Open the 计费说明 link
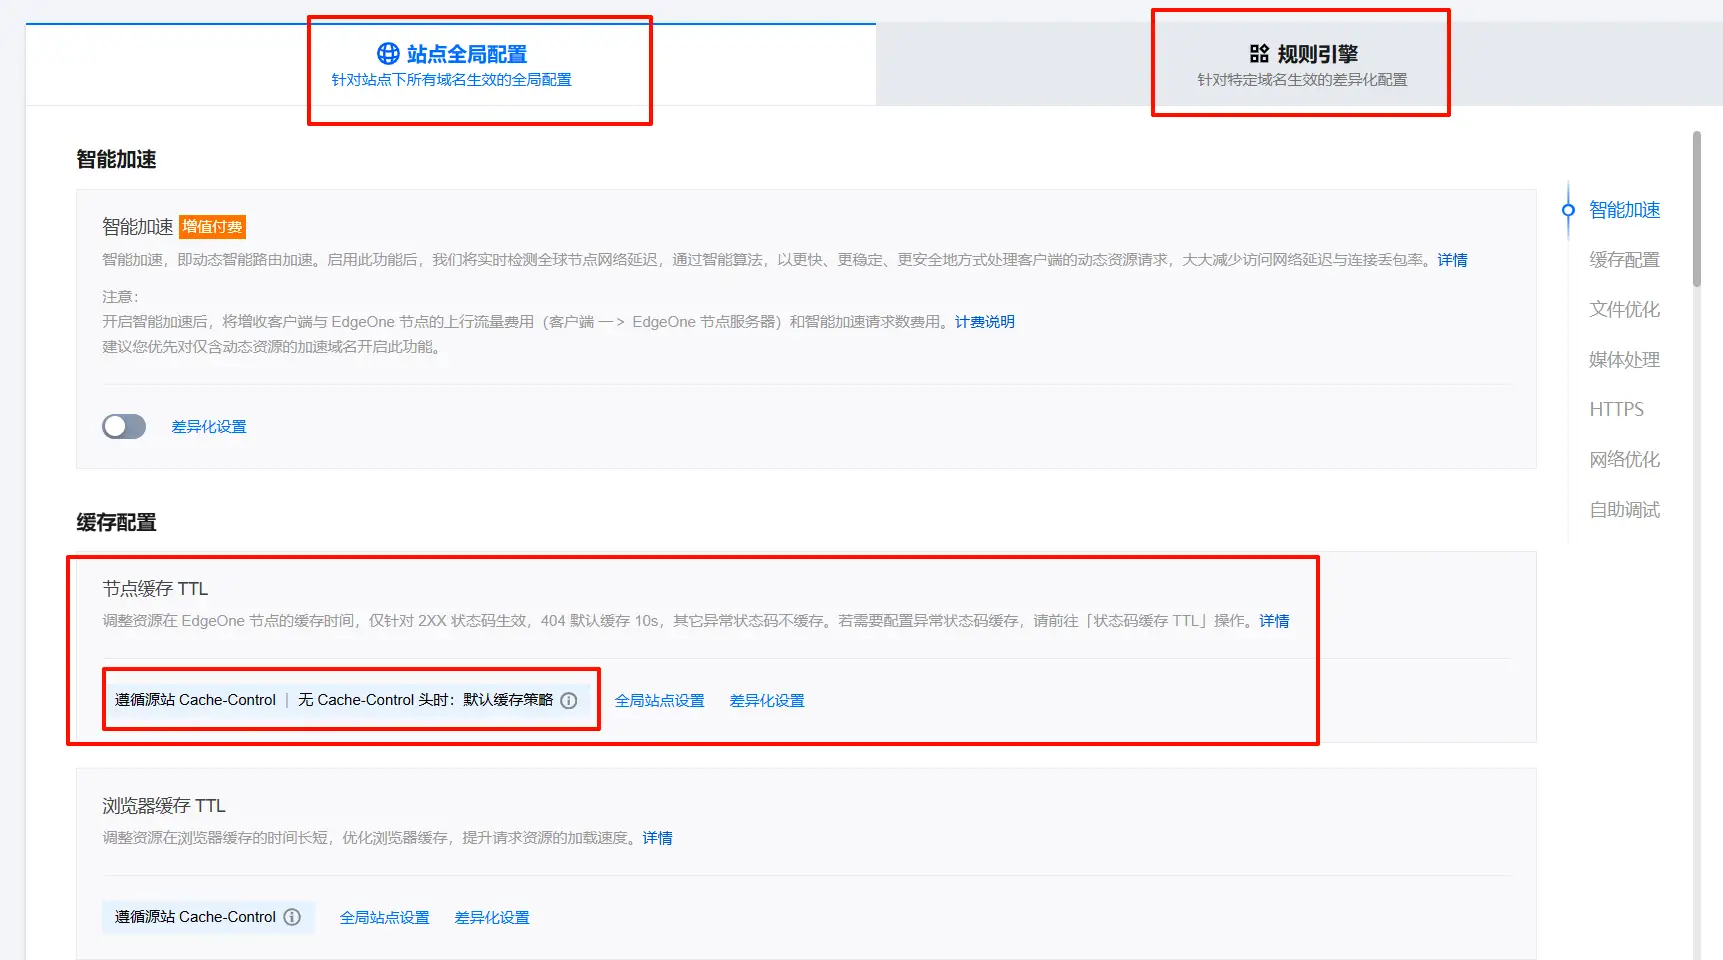The image size is (1723, 960). click(x=984, y=322)
